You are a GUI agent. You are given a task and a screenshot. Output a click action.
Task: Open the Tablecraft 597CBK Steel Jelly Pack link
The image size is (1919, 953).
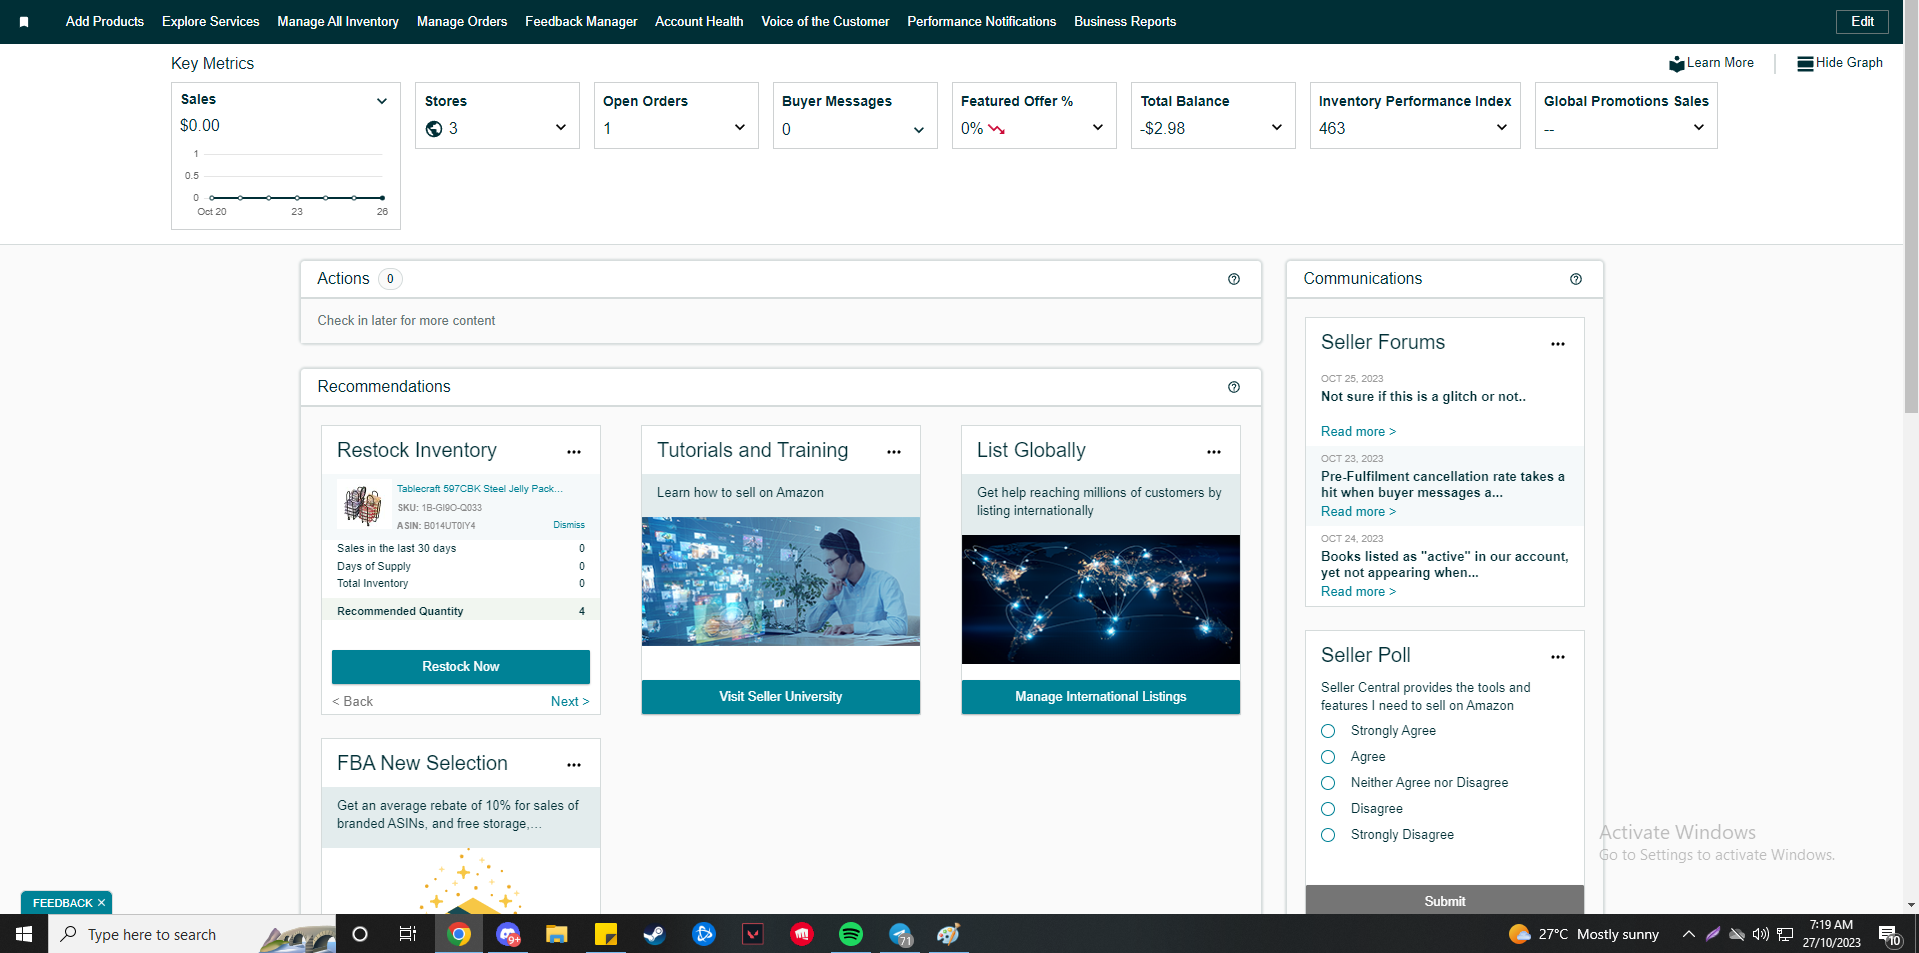click(480, 489)
